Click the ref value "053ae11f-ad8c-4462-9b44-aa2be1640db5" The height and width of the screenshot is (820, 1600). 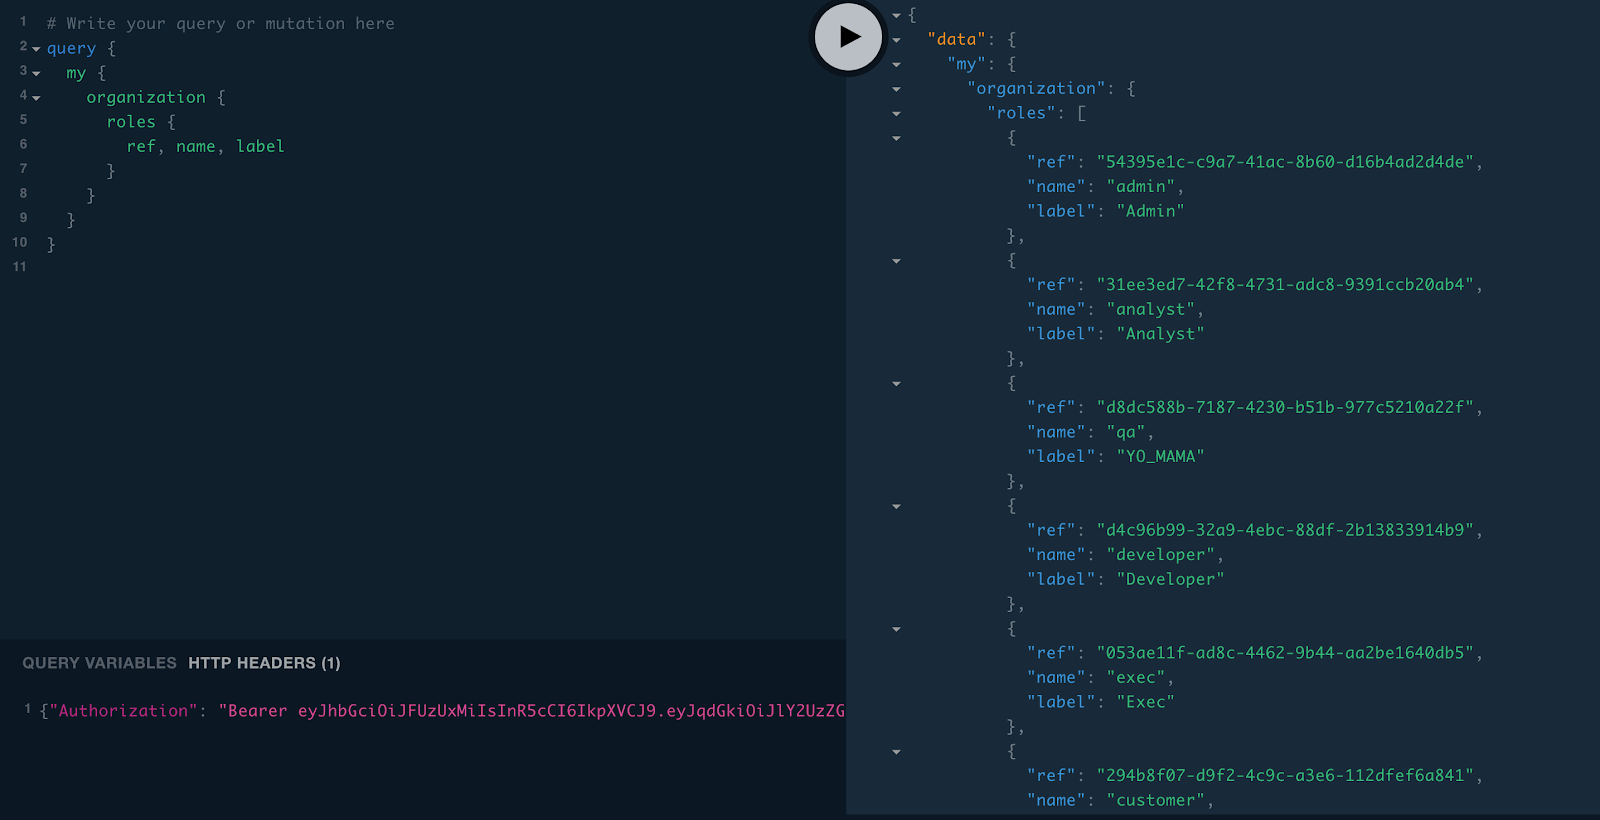tap(1286, 653)
